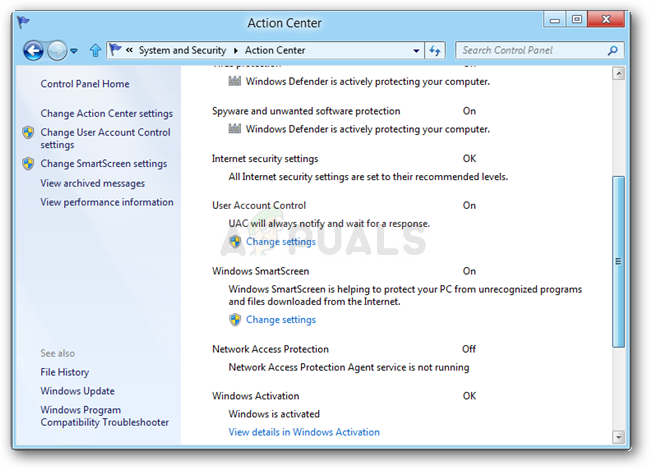
Task: Click the vertical scrollbar thumb
Action: 618,262
